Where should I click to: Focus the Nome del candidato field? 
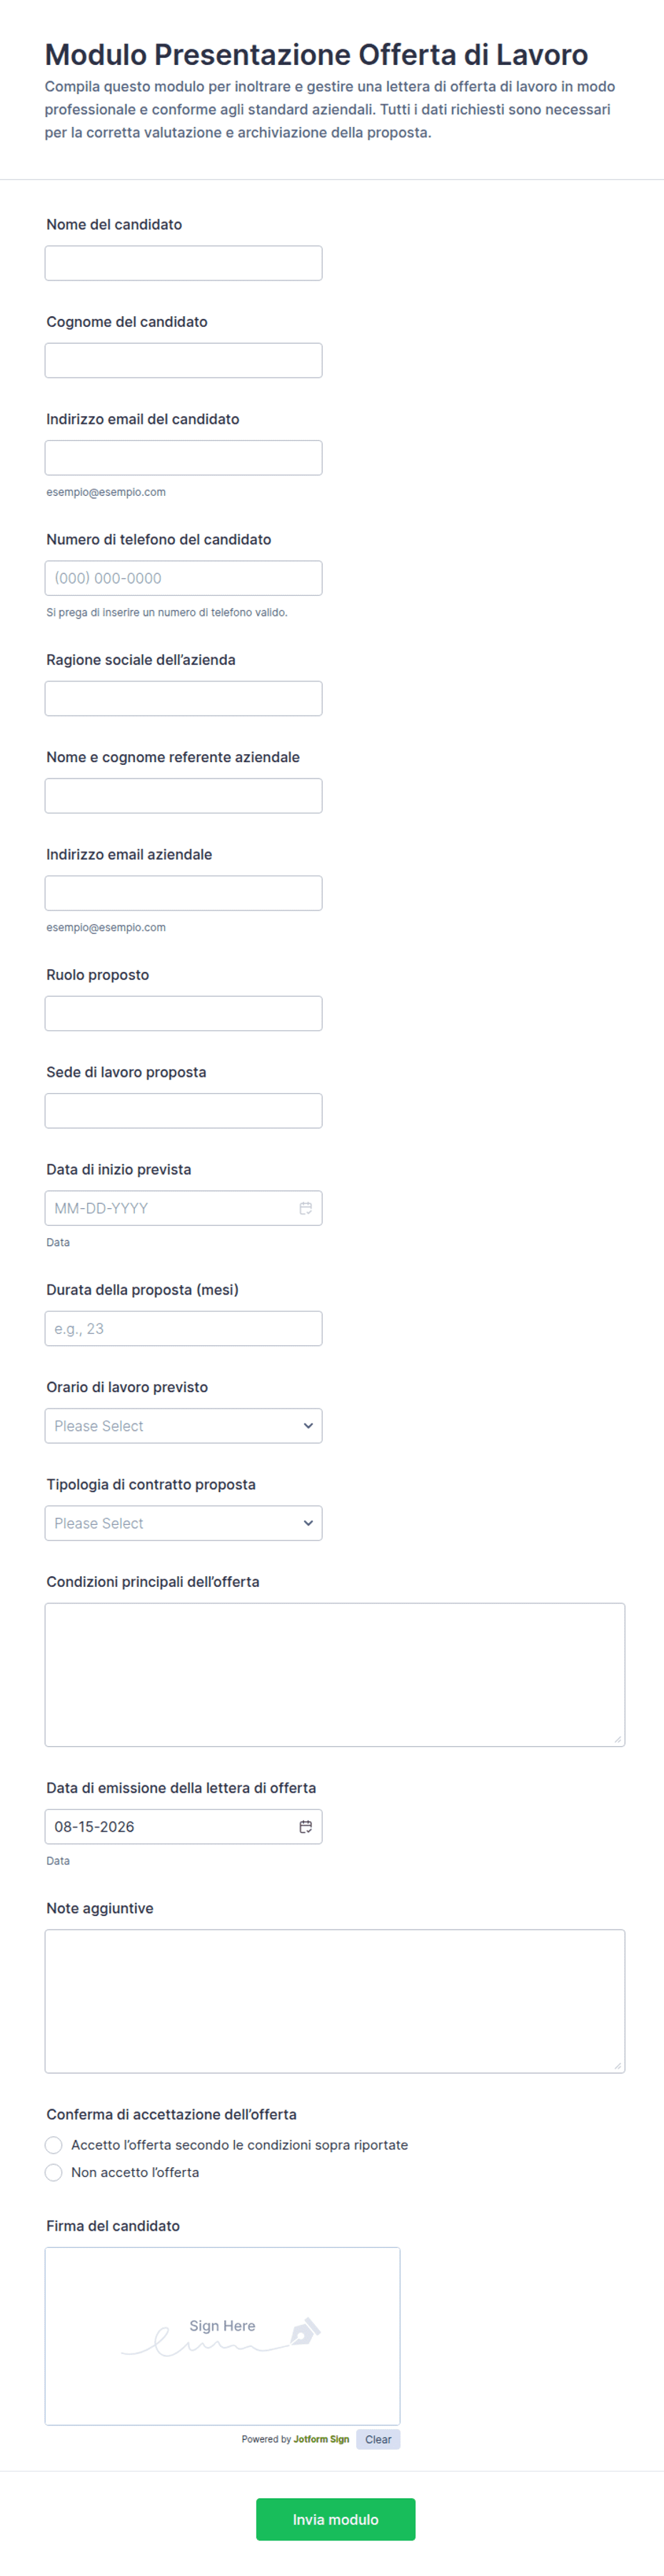click(183, 263)
